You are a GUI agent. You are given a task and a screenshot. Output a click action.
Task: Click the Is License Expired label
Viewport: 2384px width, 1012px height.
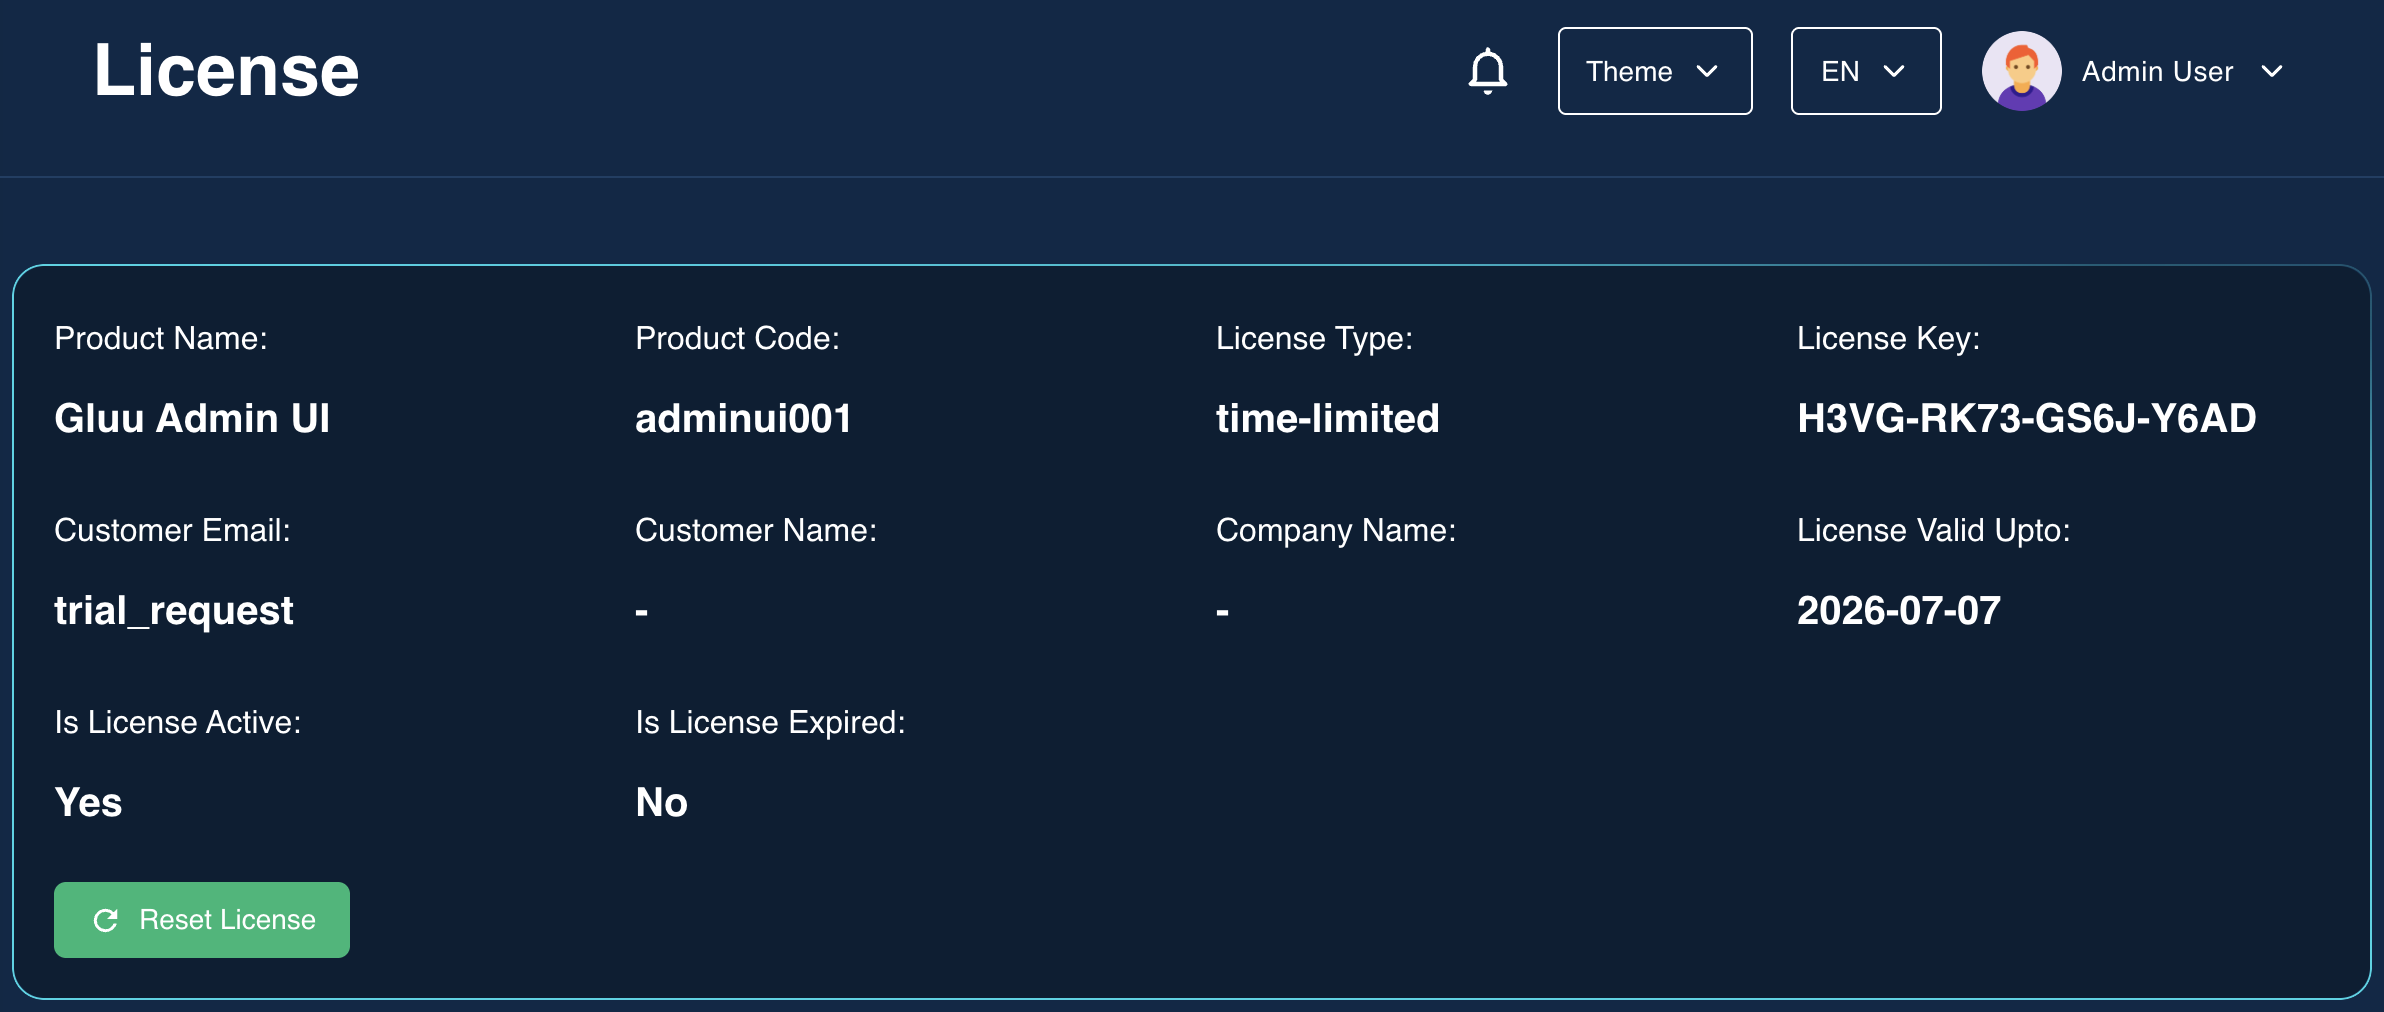770,723
